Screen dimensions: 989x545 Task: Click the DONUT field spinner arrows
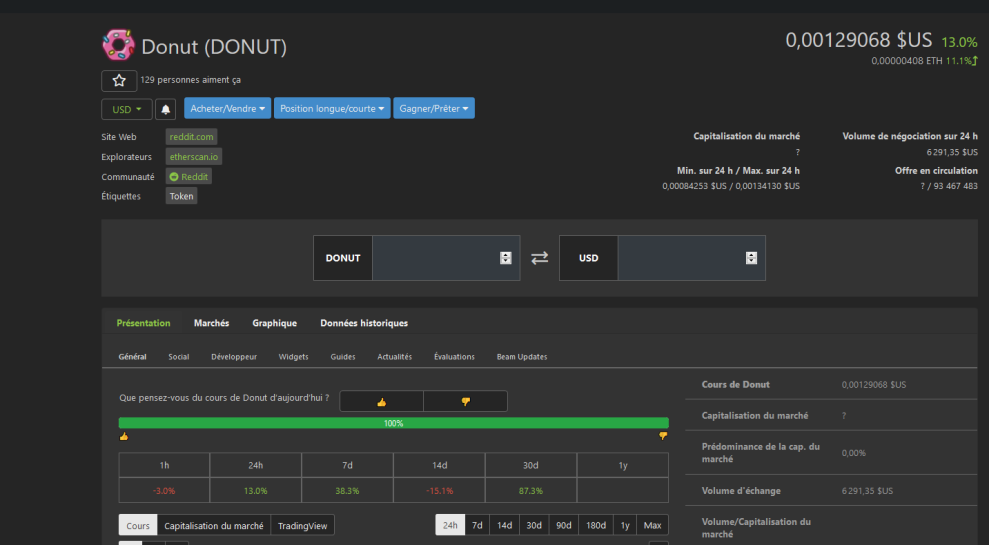[505, 258]
